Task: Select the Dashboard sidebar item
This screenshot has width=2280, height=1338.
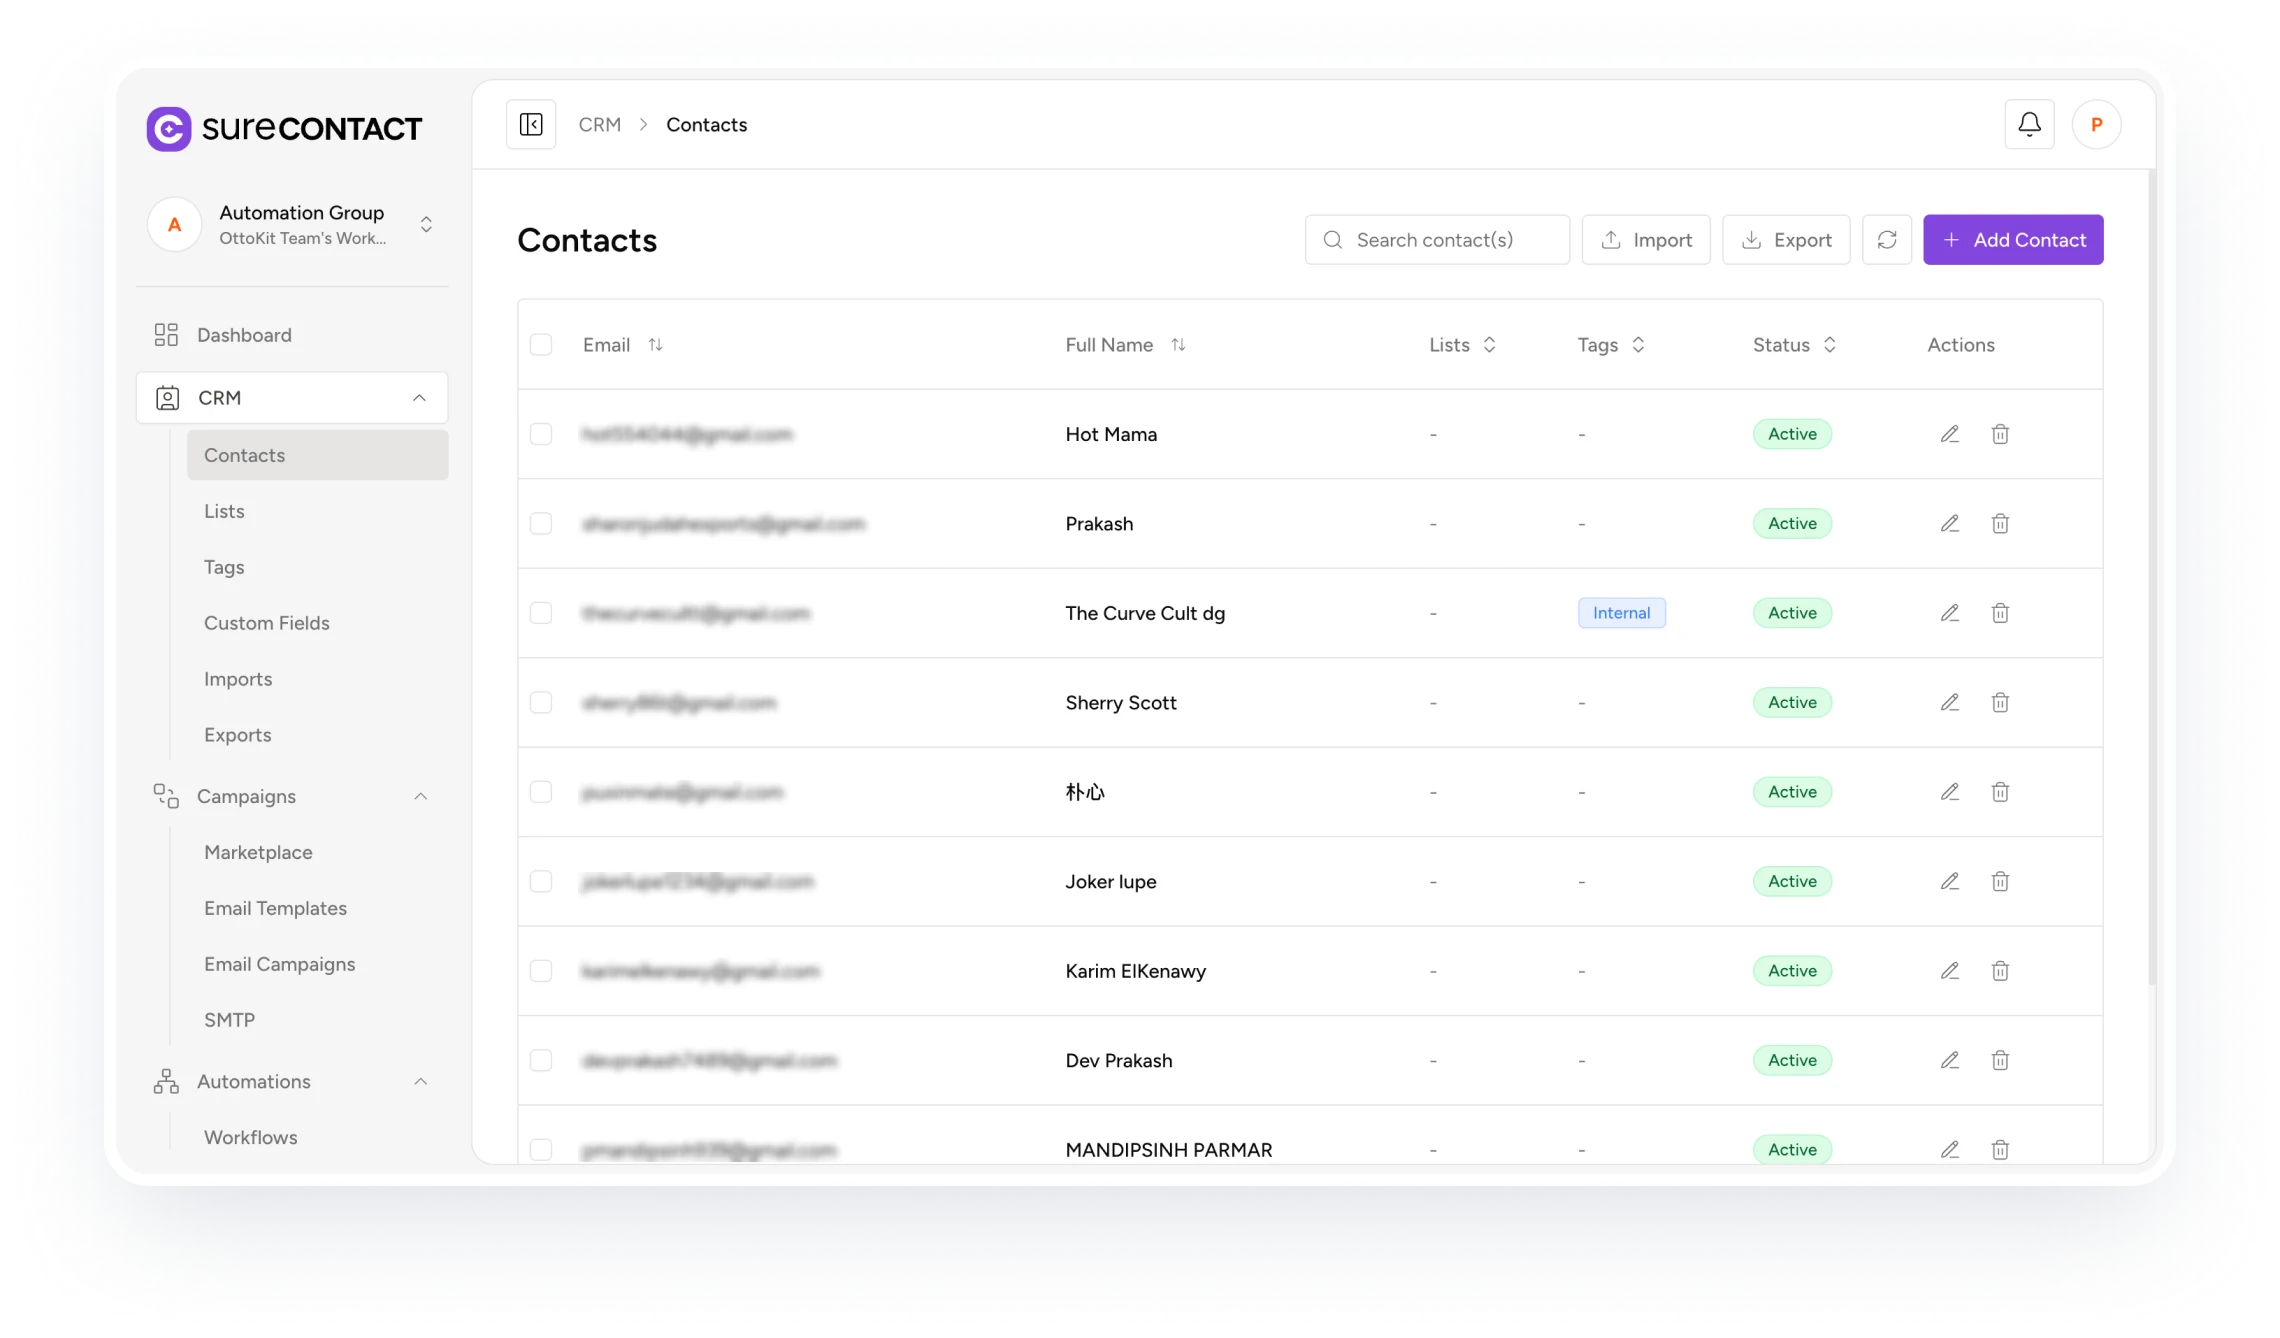Action: click(x=243, y=334)
